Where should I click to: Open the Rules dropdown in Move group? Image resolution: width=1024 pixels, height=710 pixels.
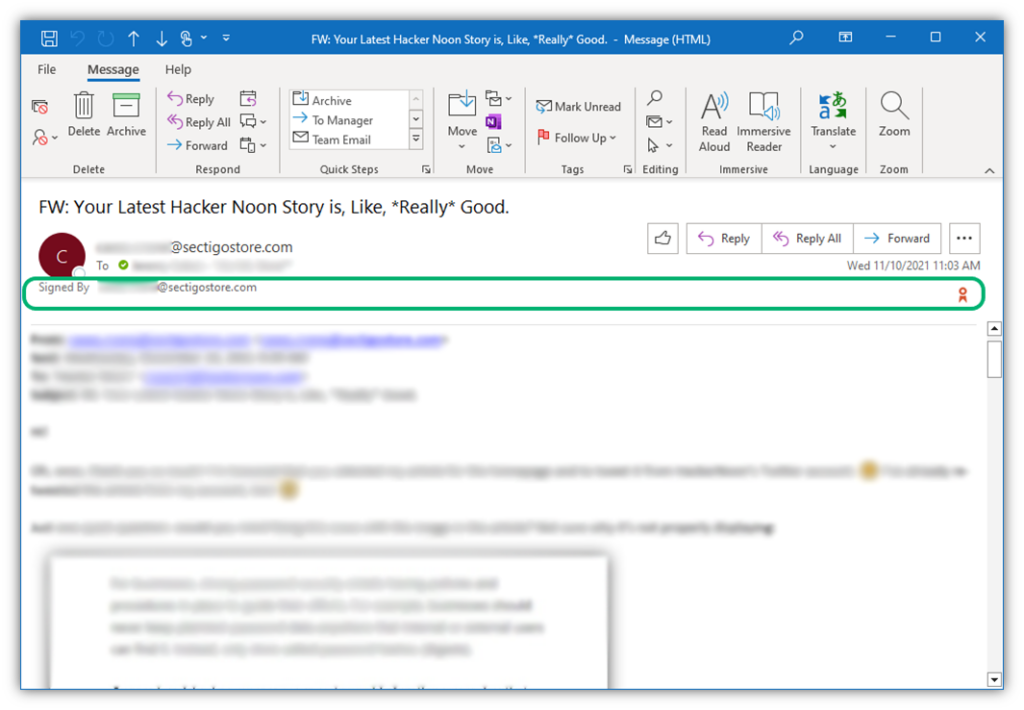click(x=498, y=99)
